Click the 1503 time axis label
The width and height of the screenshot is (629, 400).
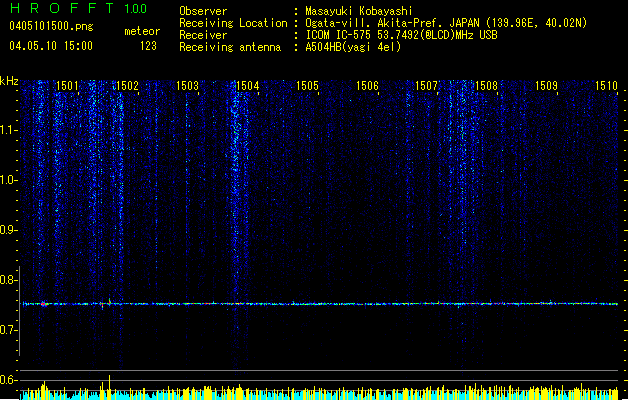click(187, 86)
